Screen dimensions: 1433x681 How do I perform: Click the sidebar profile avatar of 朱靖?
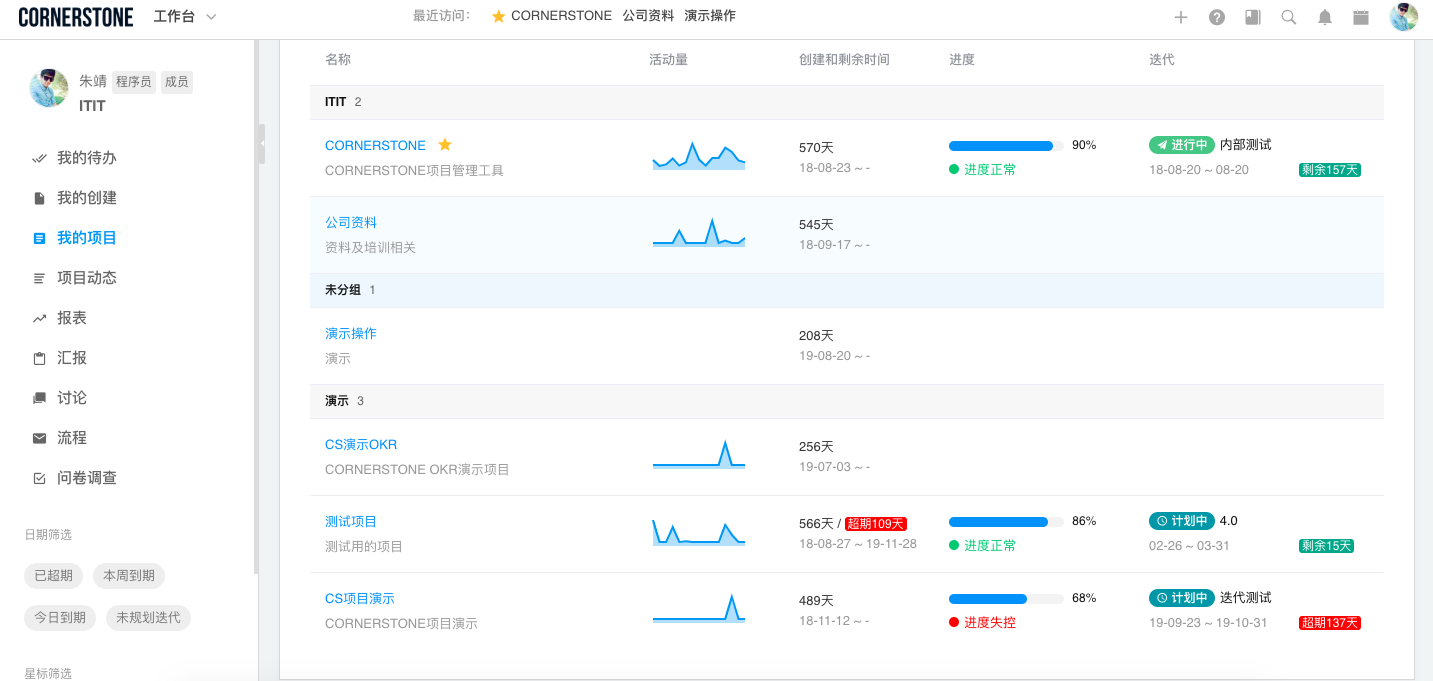tap(49, 89)
